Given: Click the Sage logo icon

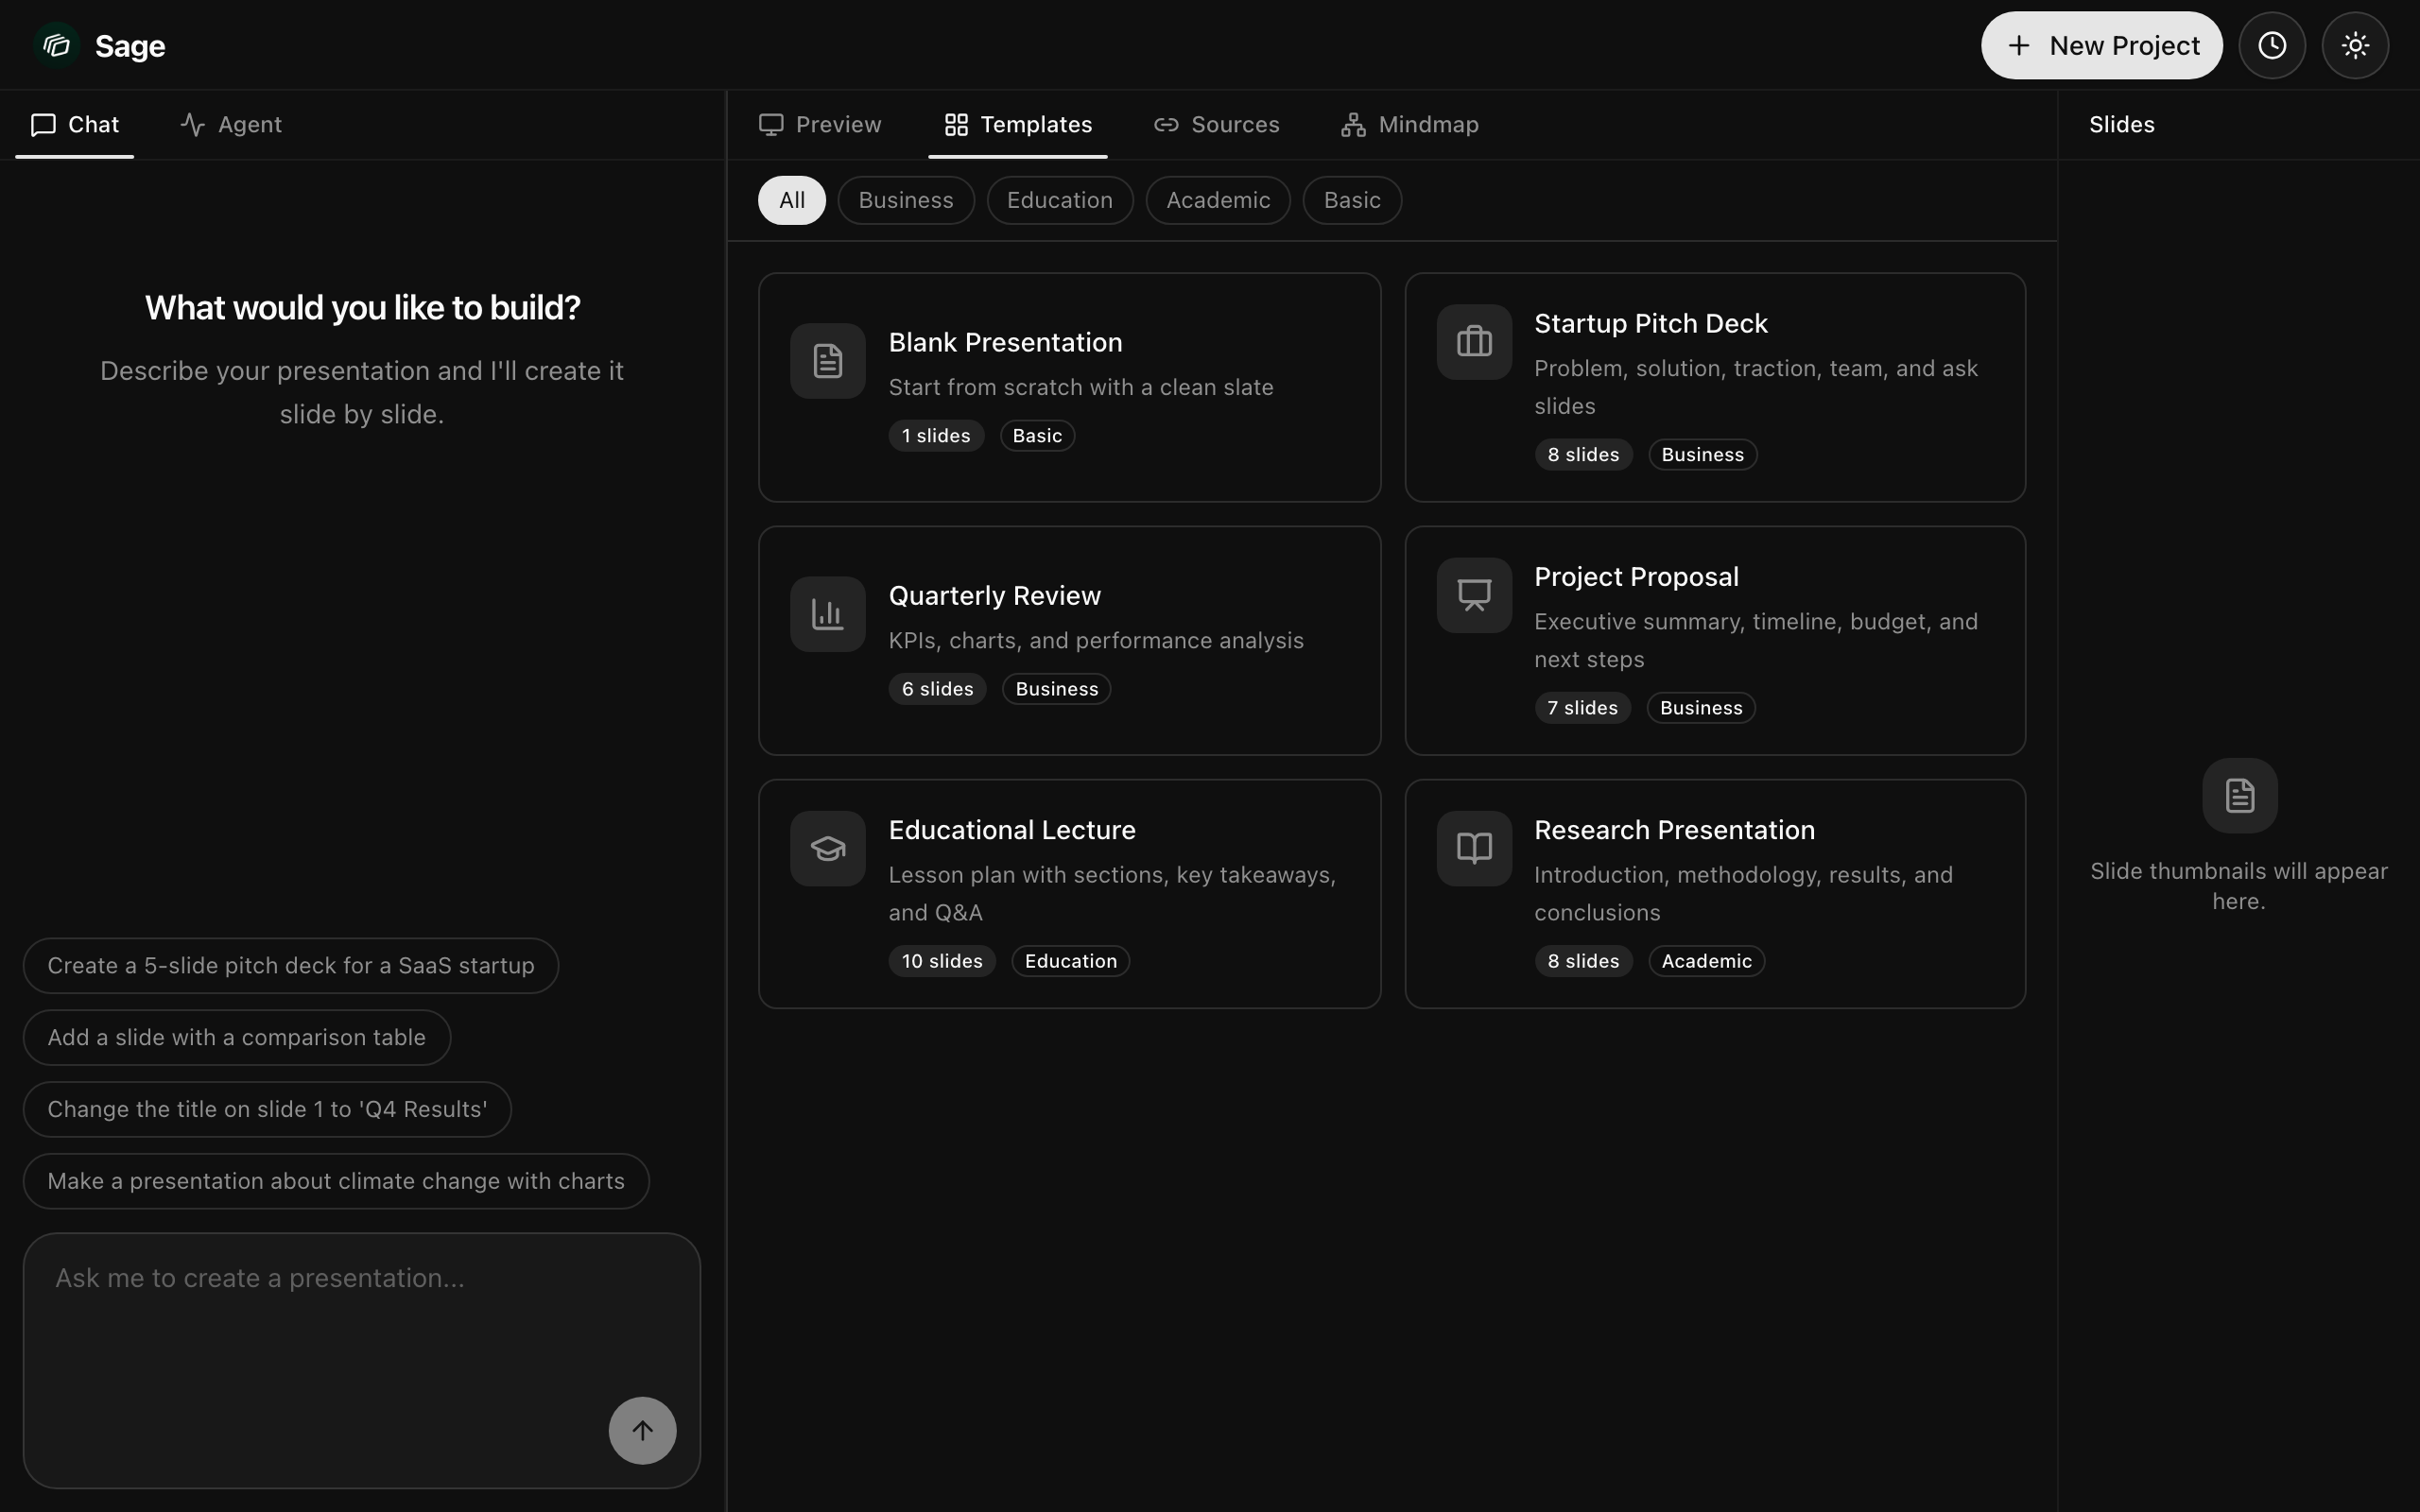Looking at the screenshot, I should pyautogui.click(x=57, y=45).
